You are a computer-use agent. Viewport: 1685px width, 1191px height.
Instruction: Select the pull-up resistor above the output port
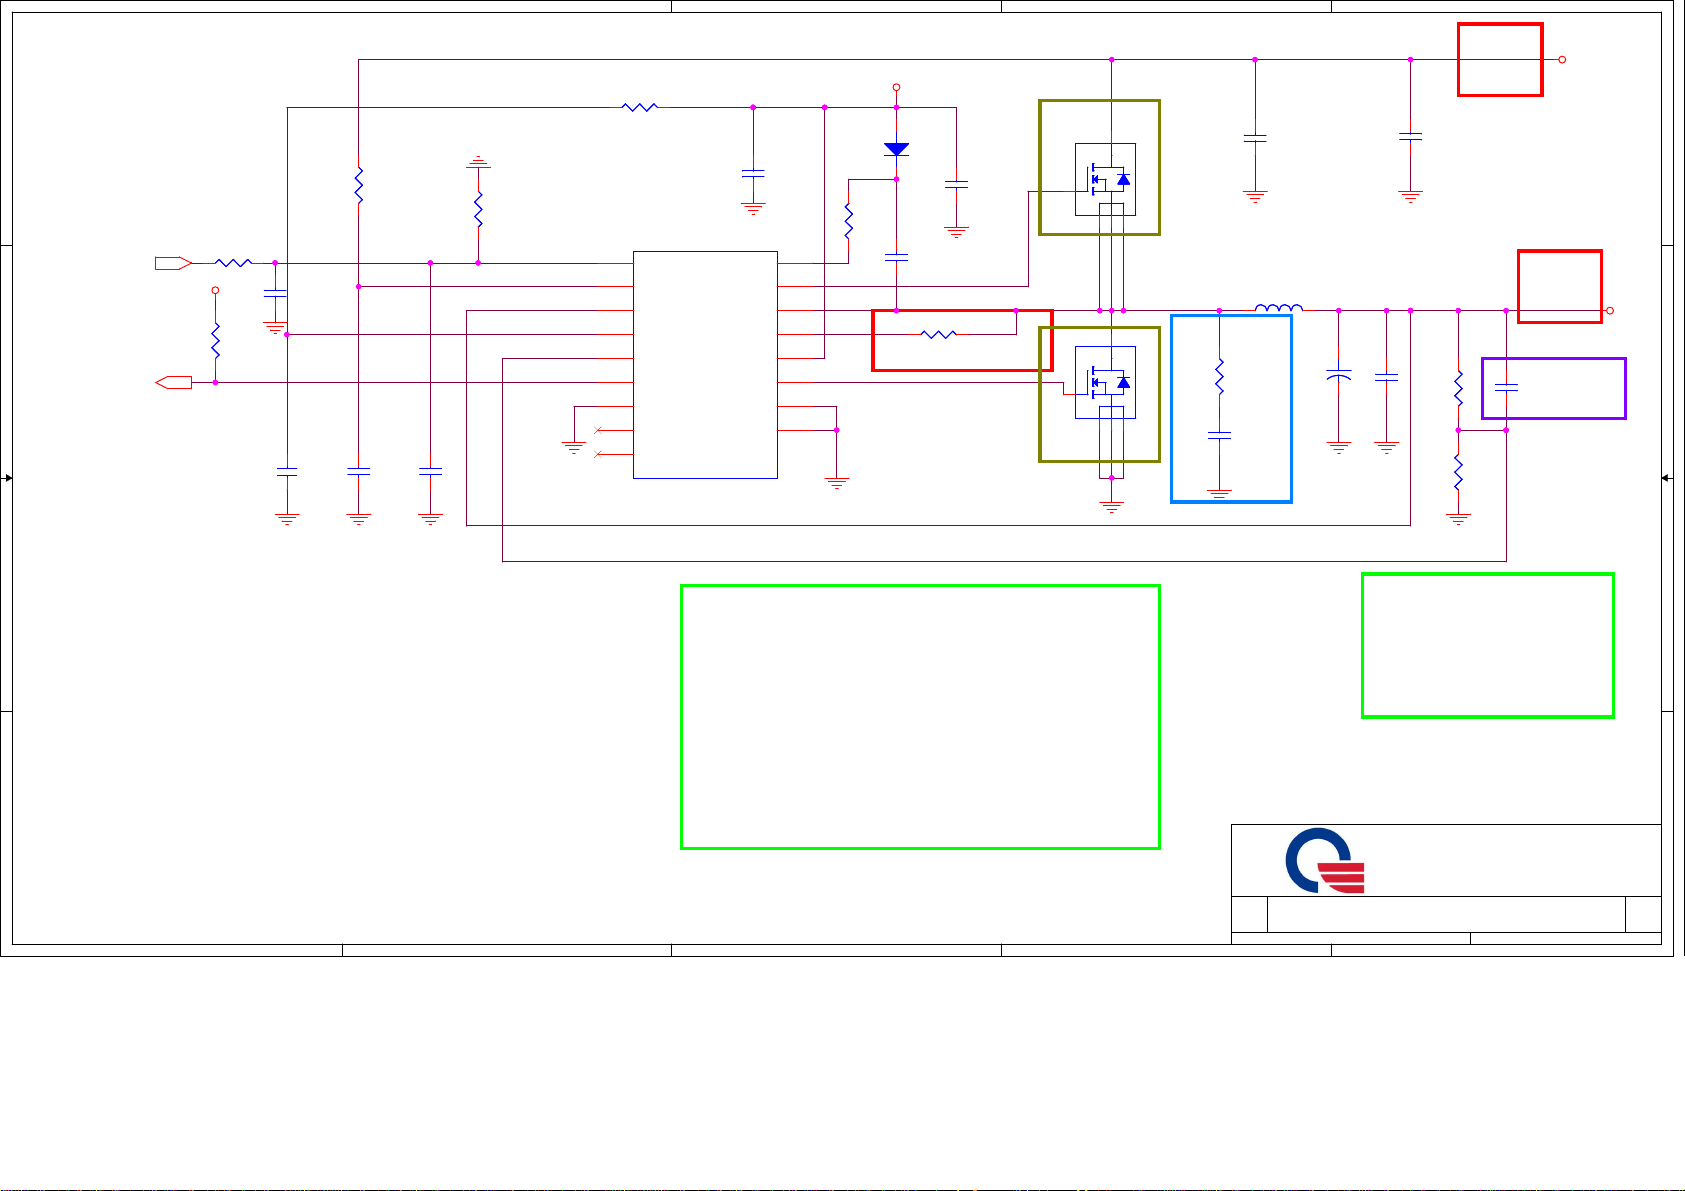coord(215,340)
